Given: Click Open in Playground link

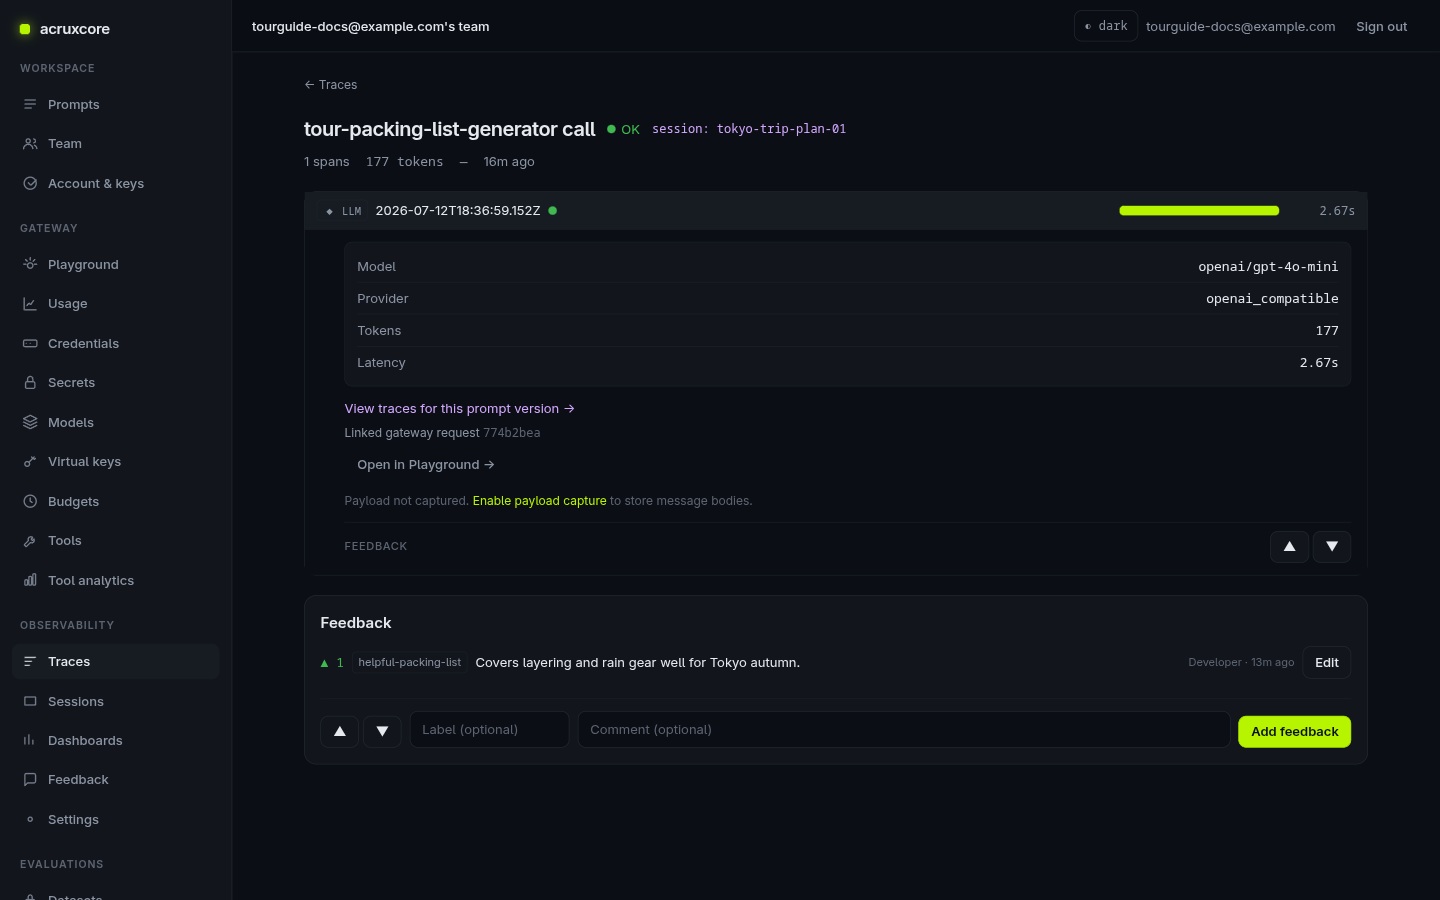Looking at the screenshot, I should click(x=426, y=465).
